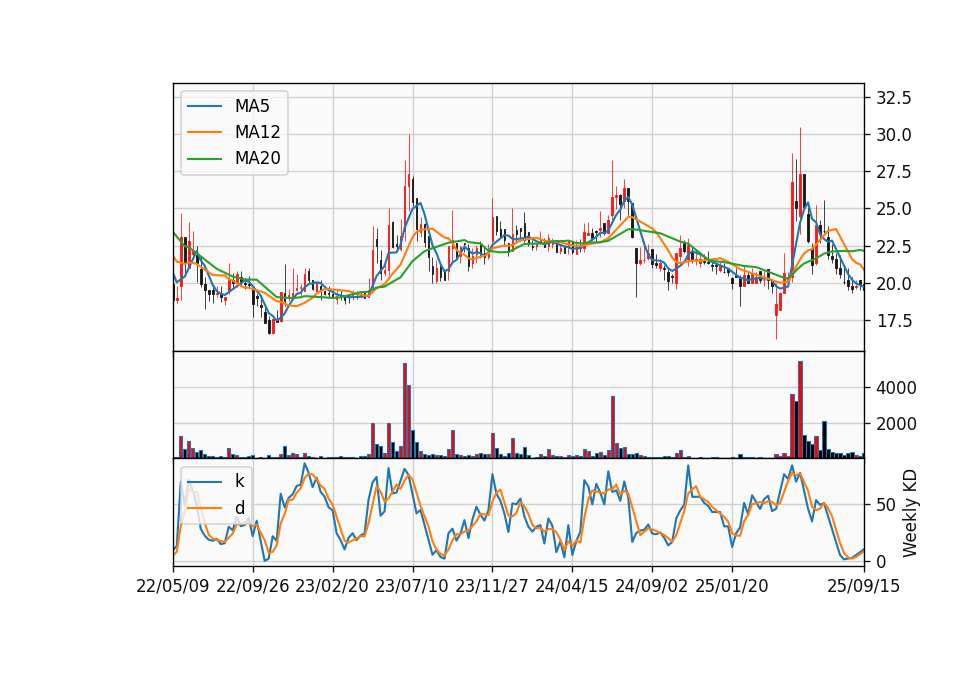This screenshot has width=960, height=690.
Task: Click the blue MA5 legend line sample
Action: 204,107
